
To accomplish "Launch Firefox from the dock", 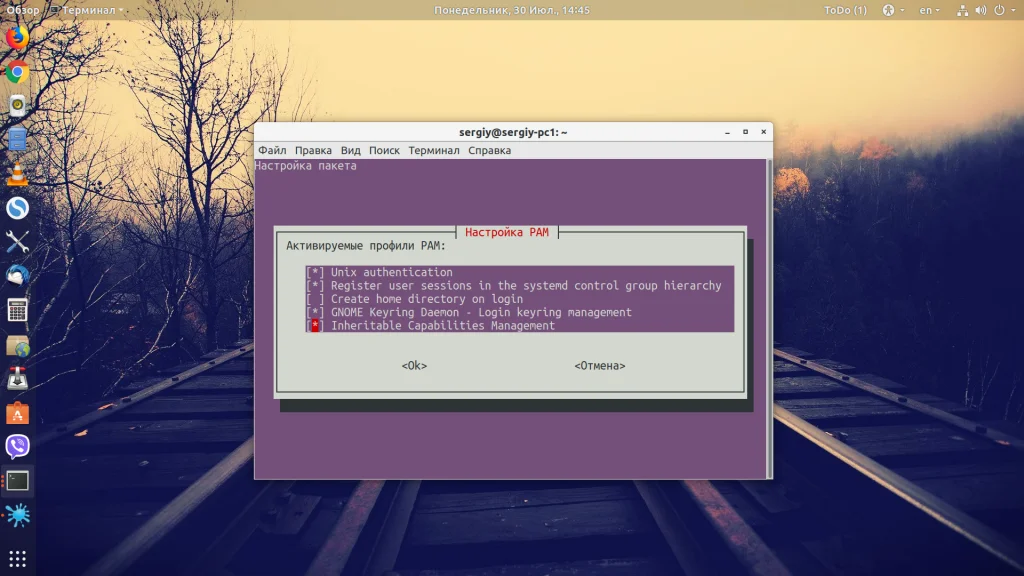I will [x=18, y=37].
